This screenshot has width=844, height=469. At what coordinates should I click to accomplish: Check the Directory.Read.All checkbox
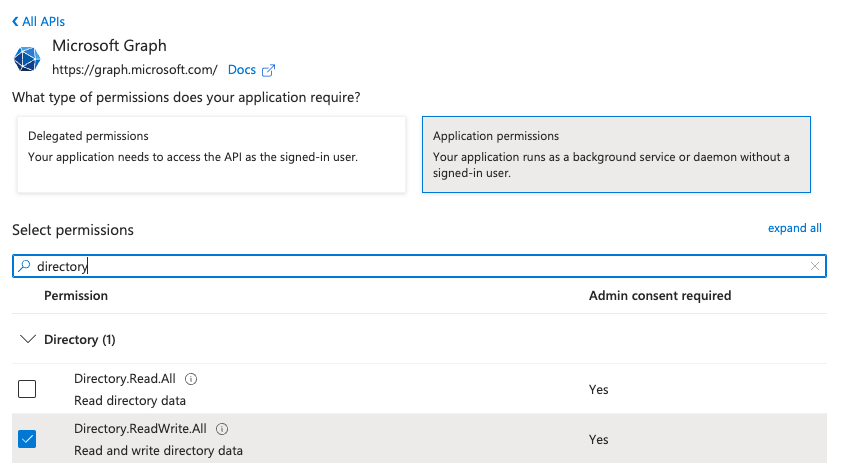point(27,389)
